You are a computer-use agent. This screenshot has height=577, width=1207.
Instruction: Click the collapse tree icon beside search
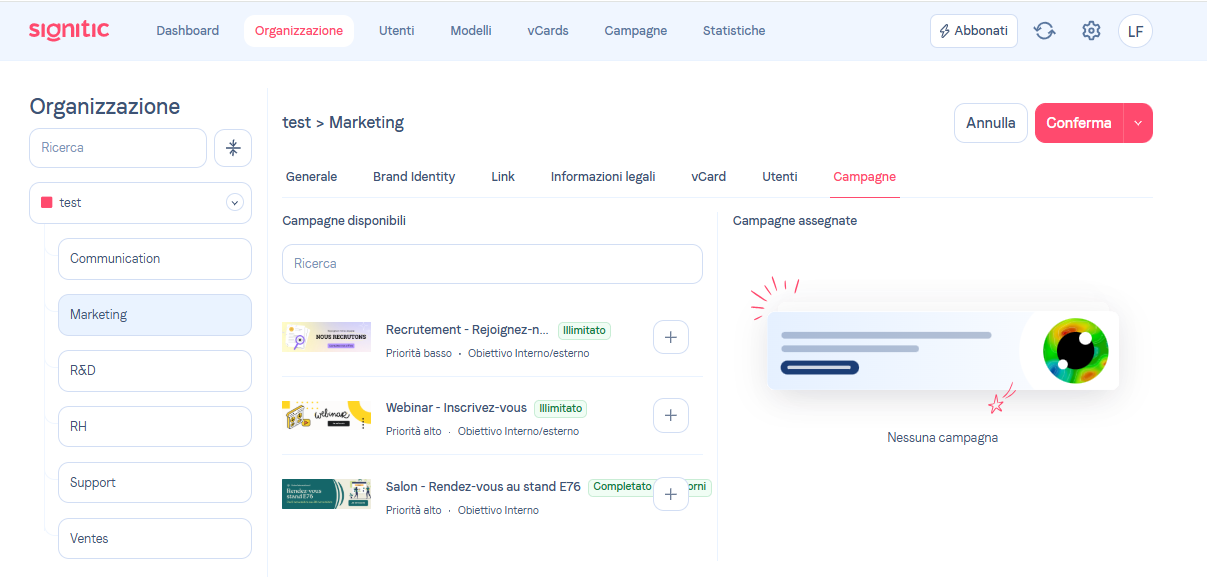(233, 148)
